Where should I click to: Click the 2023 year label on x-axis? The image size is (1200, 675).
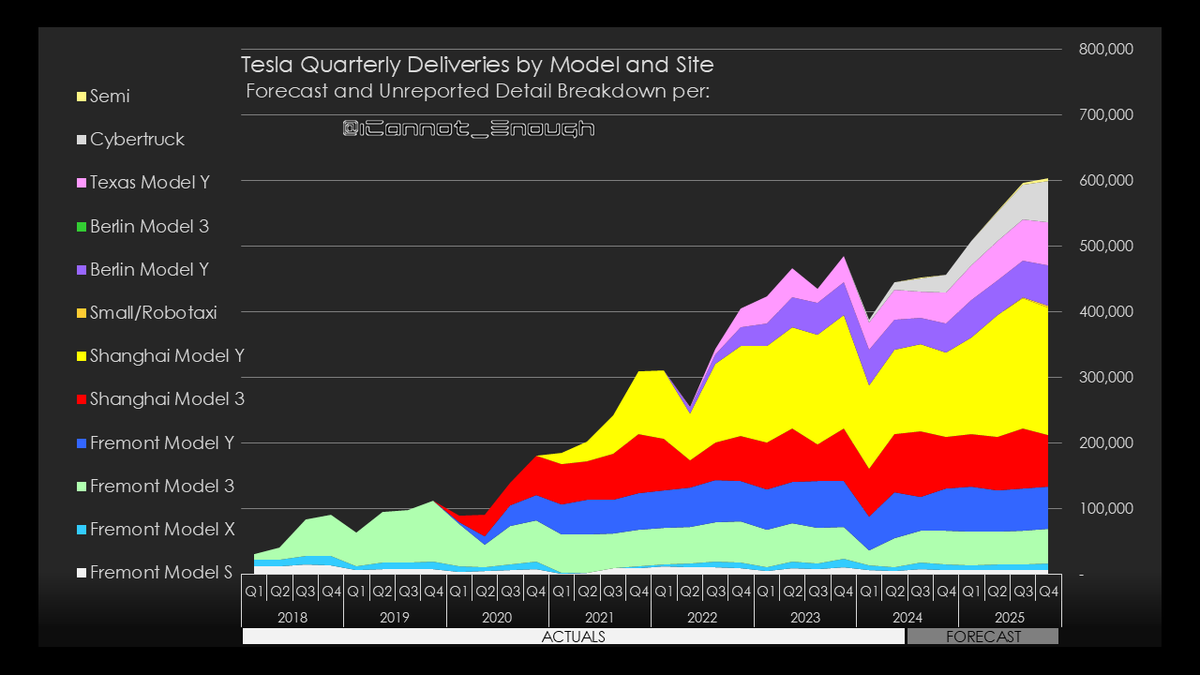[805, 617]
